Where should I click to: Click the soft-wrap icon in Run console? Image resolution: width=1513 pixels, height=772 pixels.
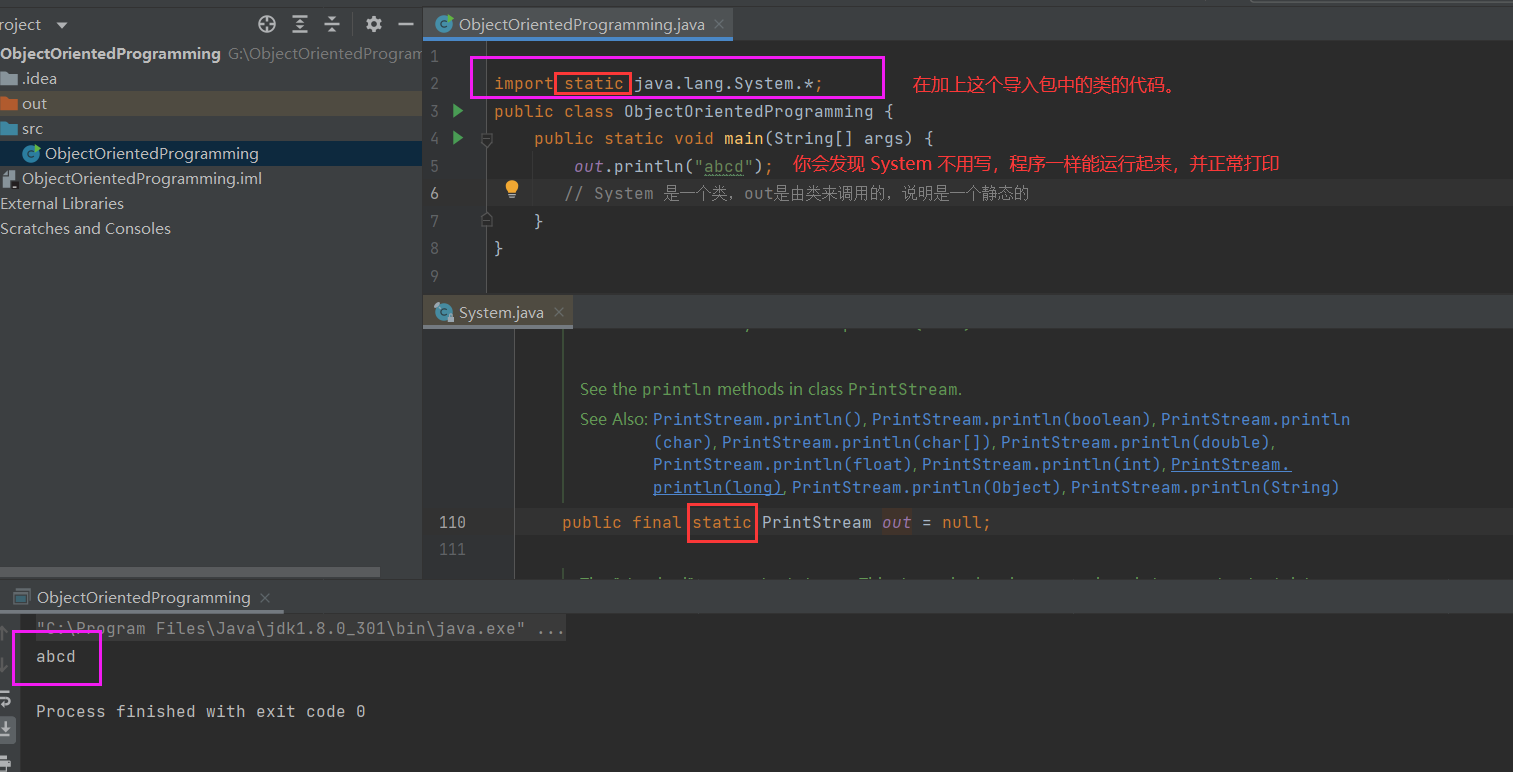(5, 701)
